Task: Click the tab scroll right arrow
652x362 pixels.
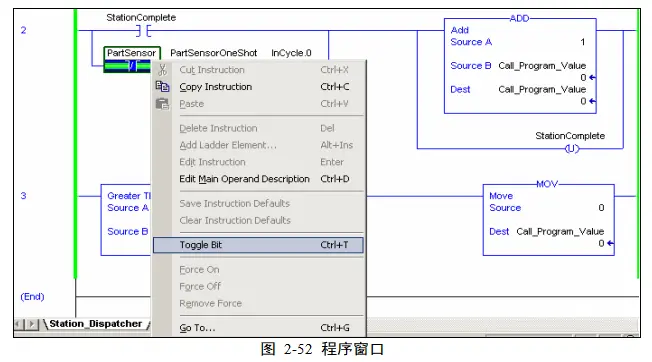Action: [x=32, y=324]
